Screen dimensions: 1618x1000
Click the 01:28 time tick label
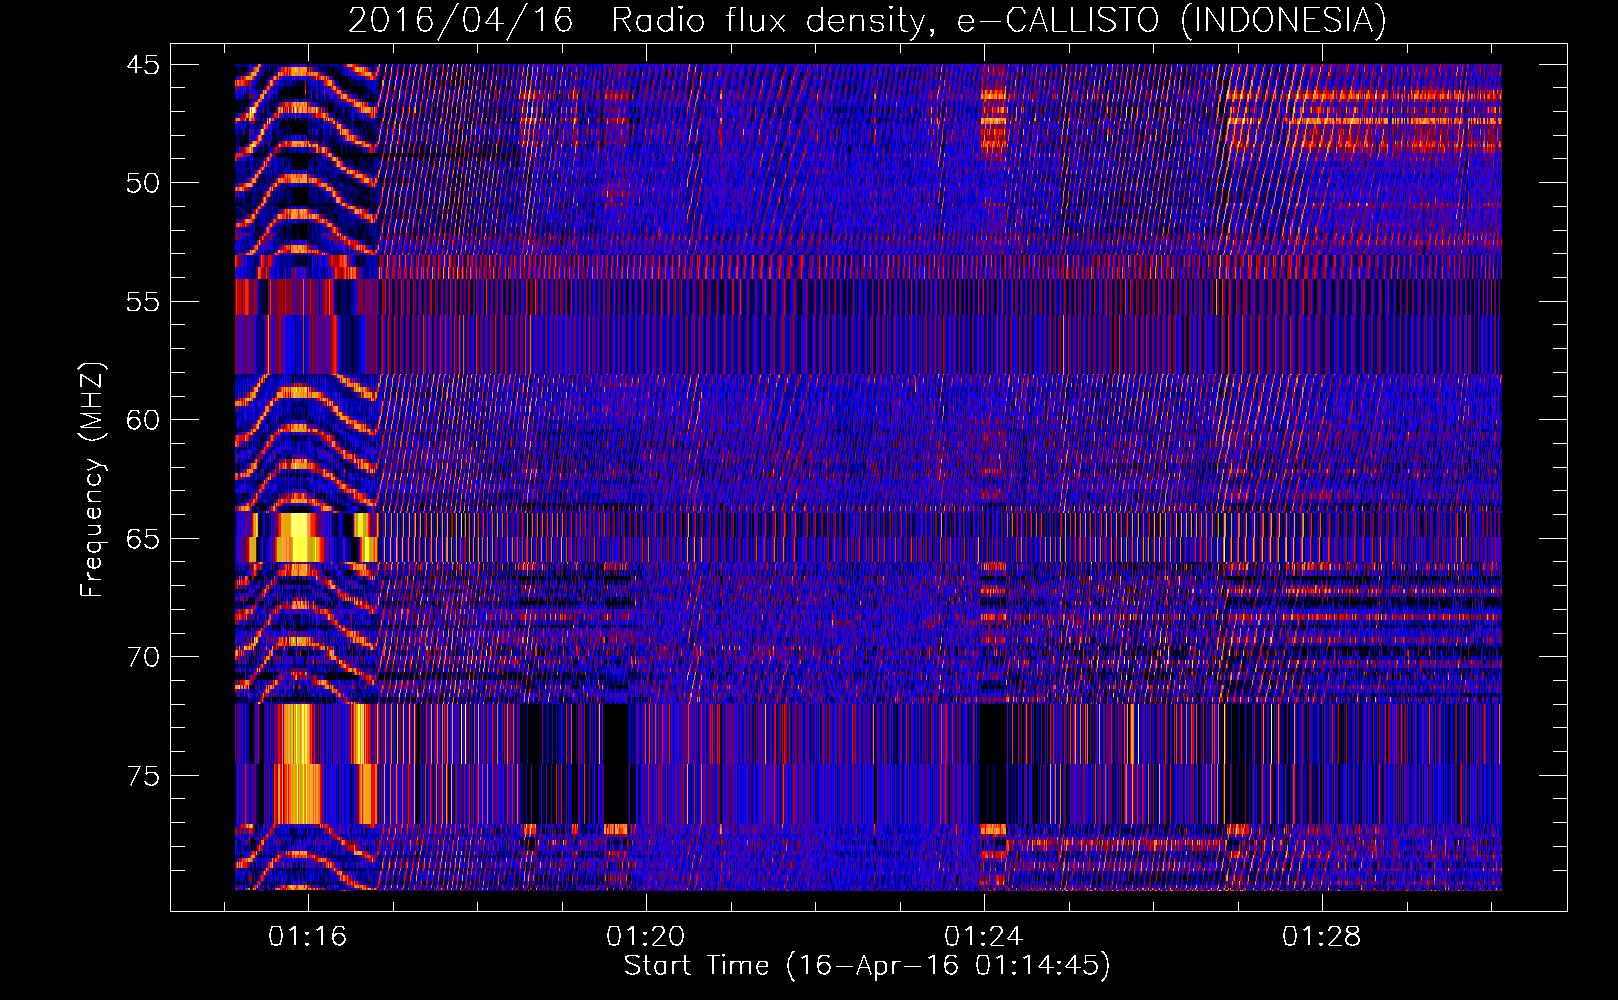coord(1322,937)
